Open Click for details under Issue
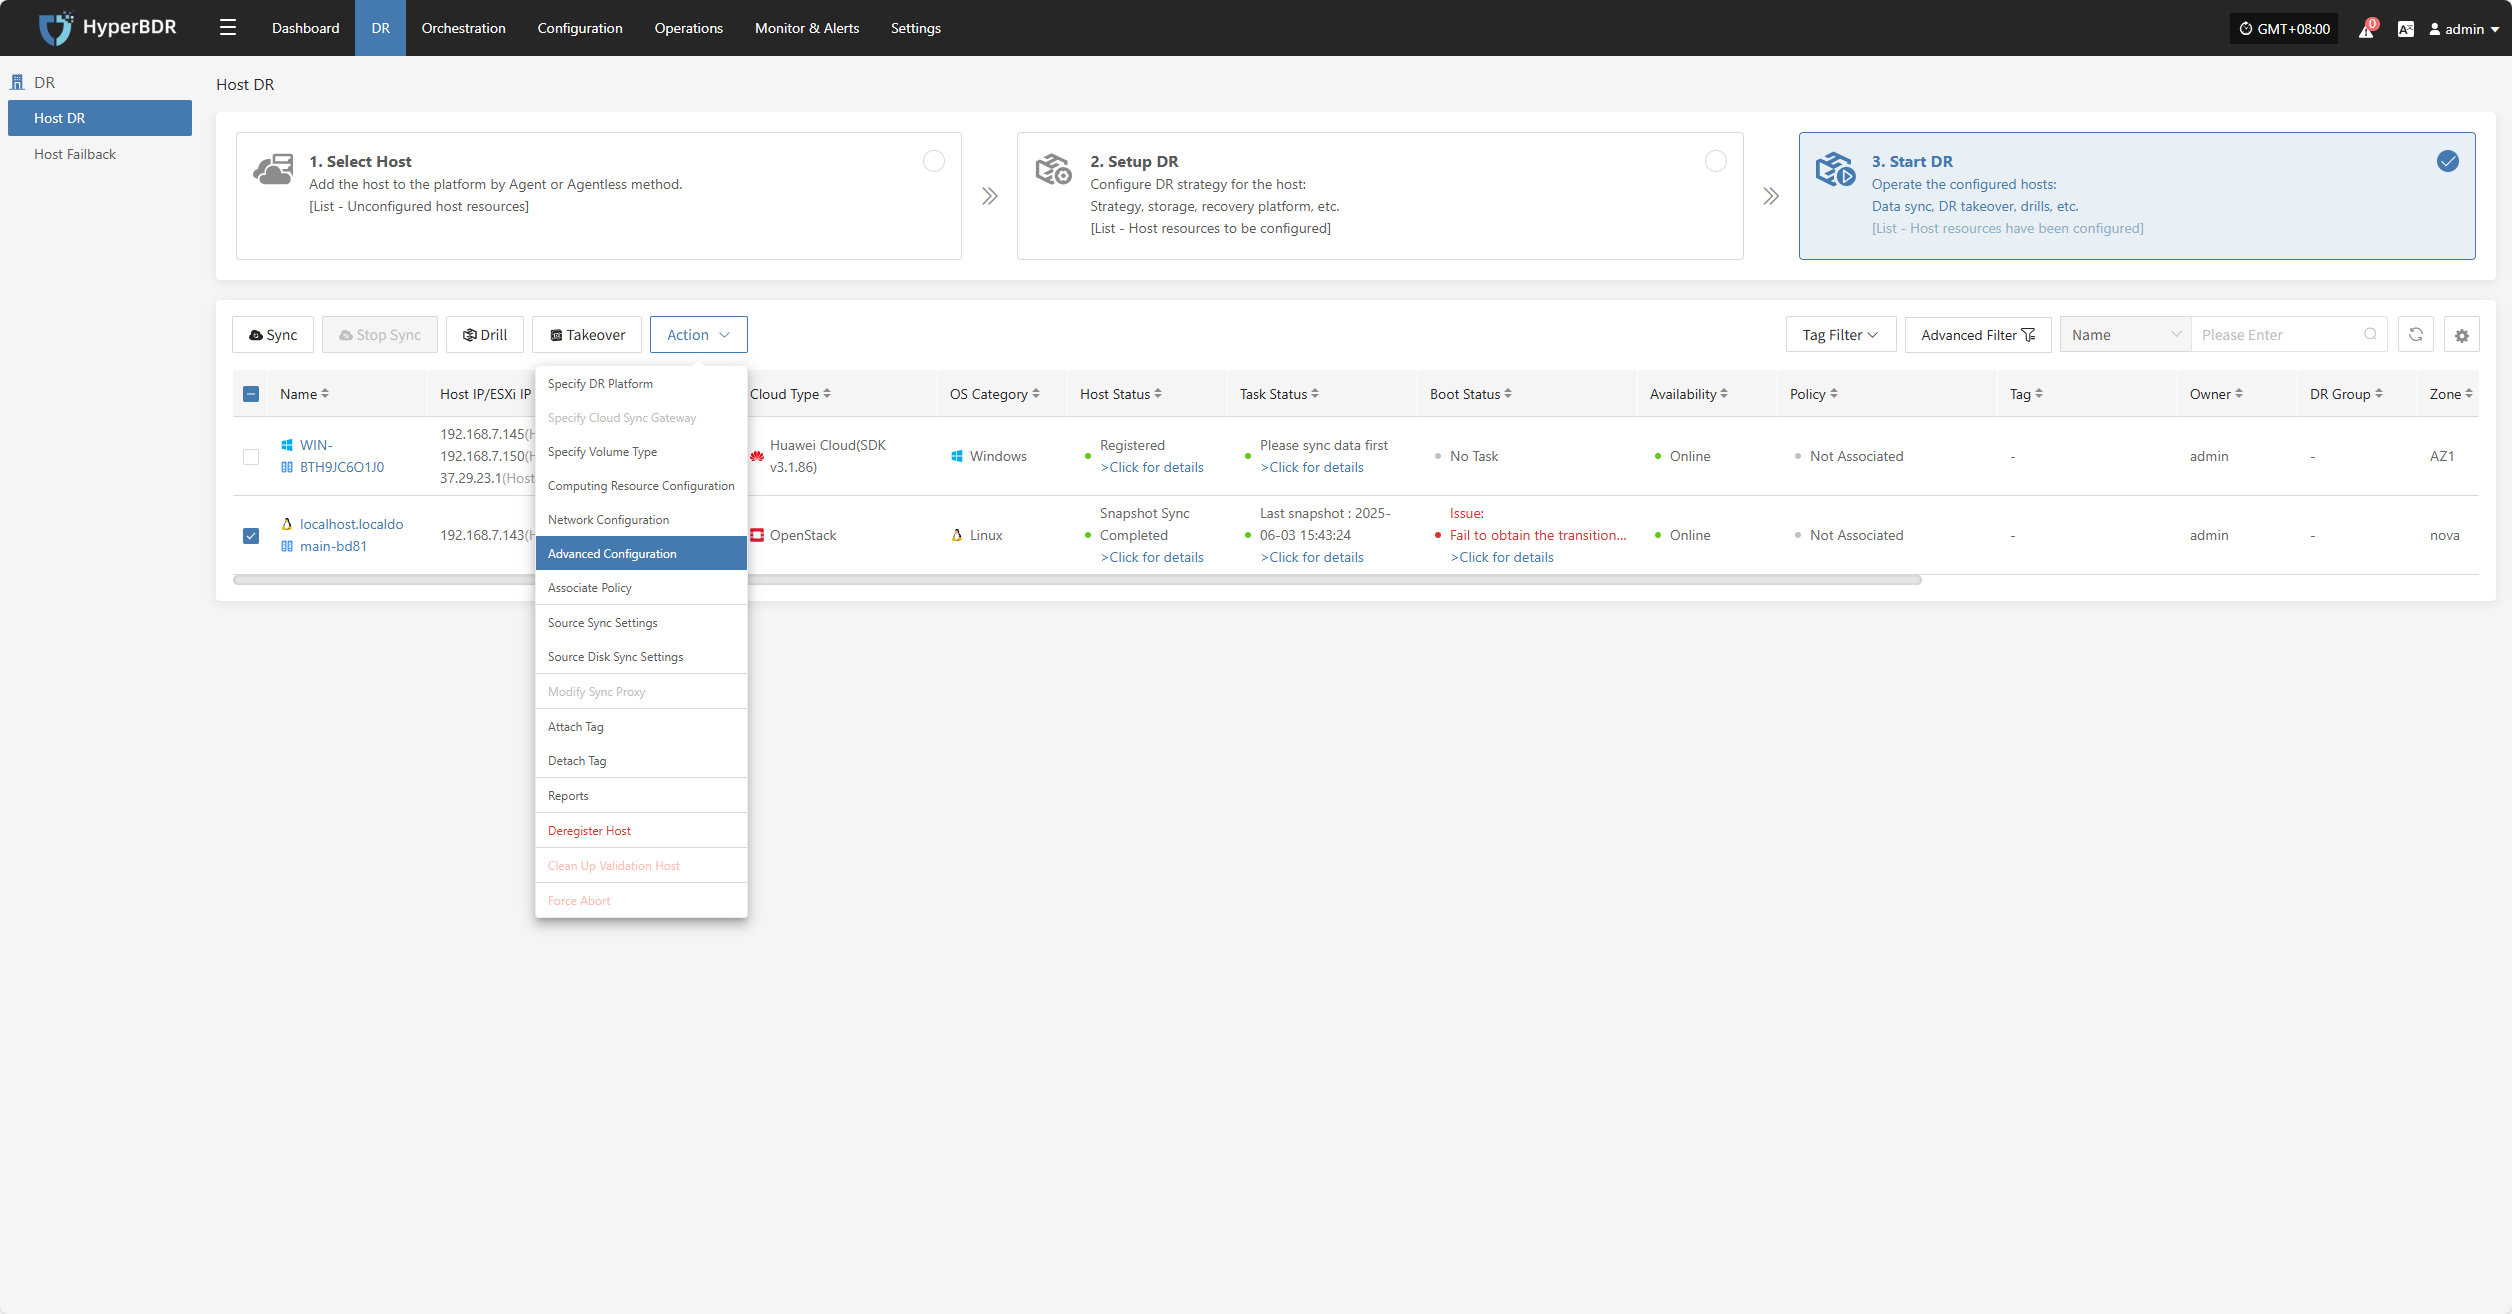 tap(1502, 557)
